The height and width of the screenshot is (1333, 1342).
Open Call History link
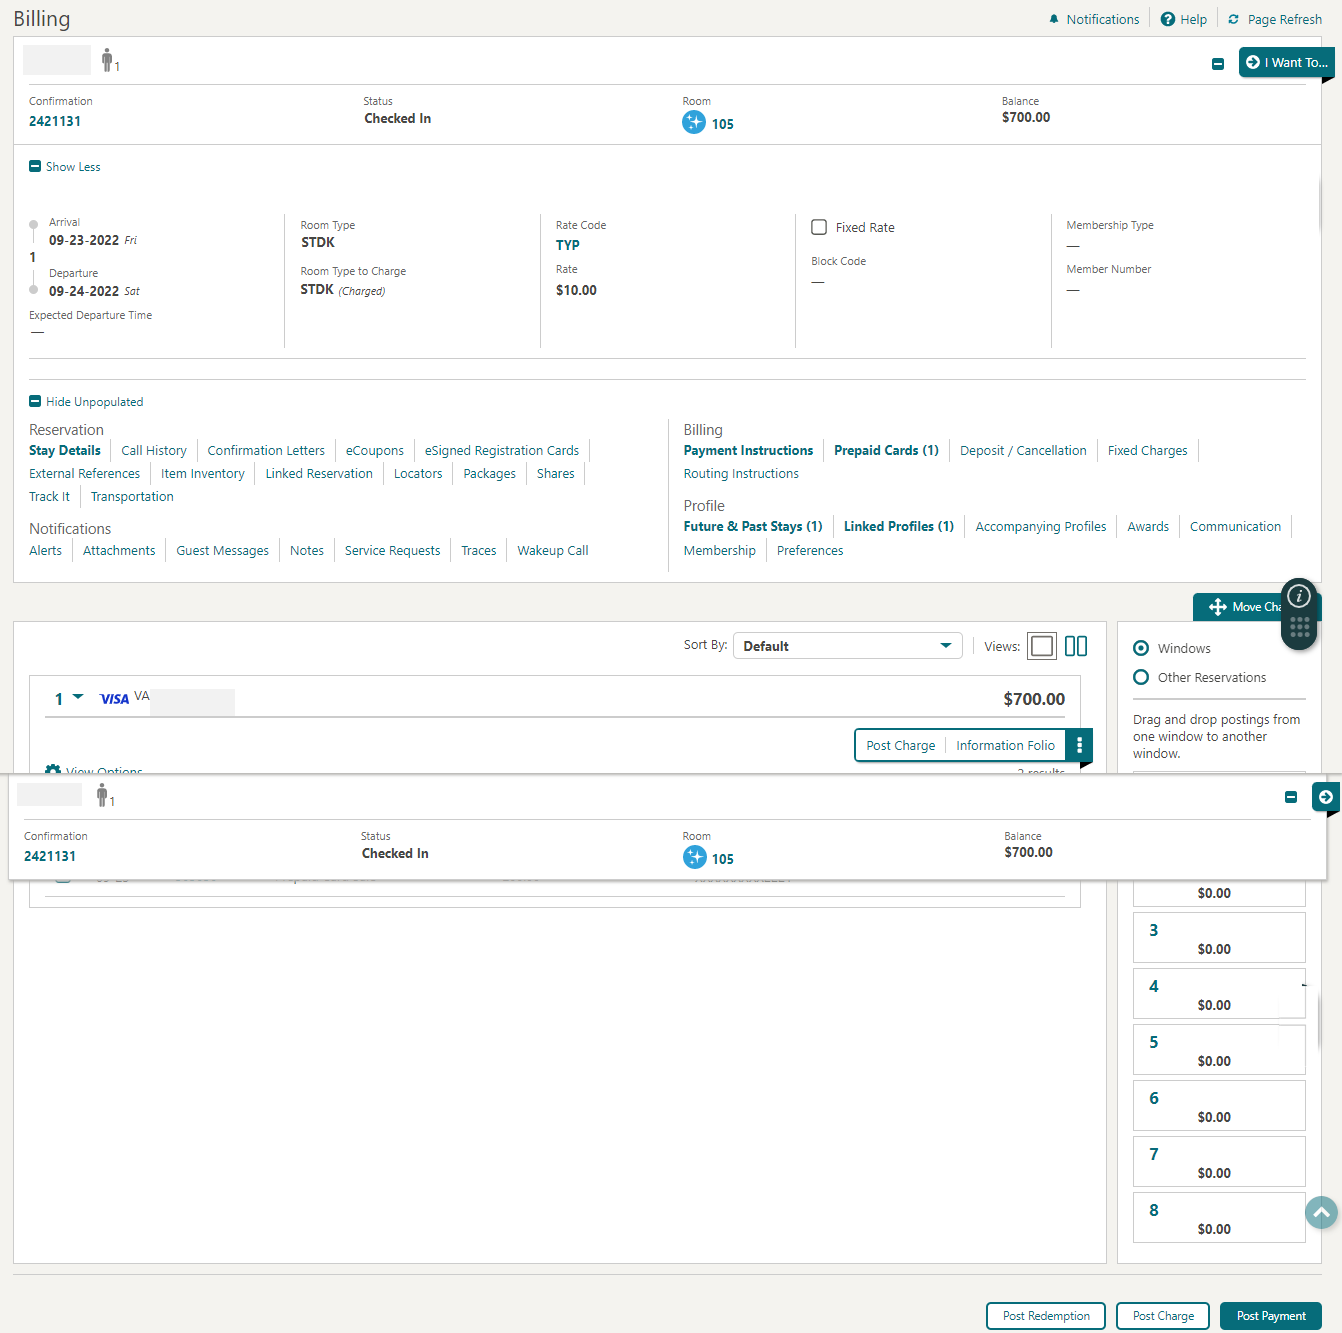click(154, 451)
